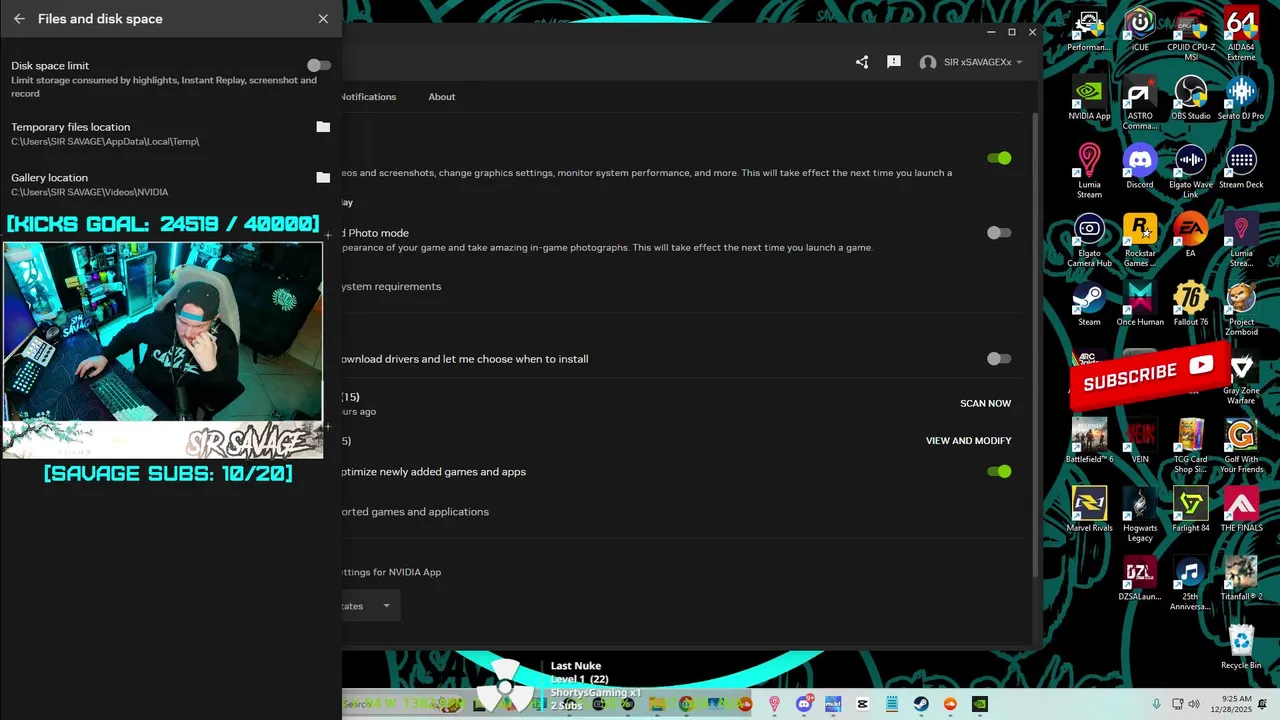Open the system requirements link
Viewport: 1280px width, 720px height.
[x=391, y=287]
